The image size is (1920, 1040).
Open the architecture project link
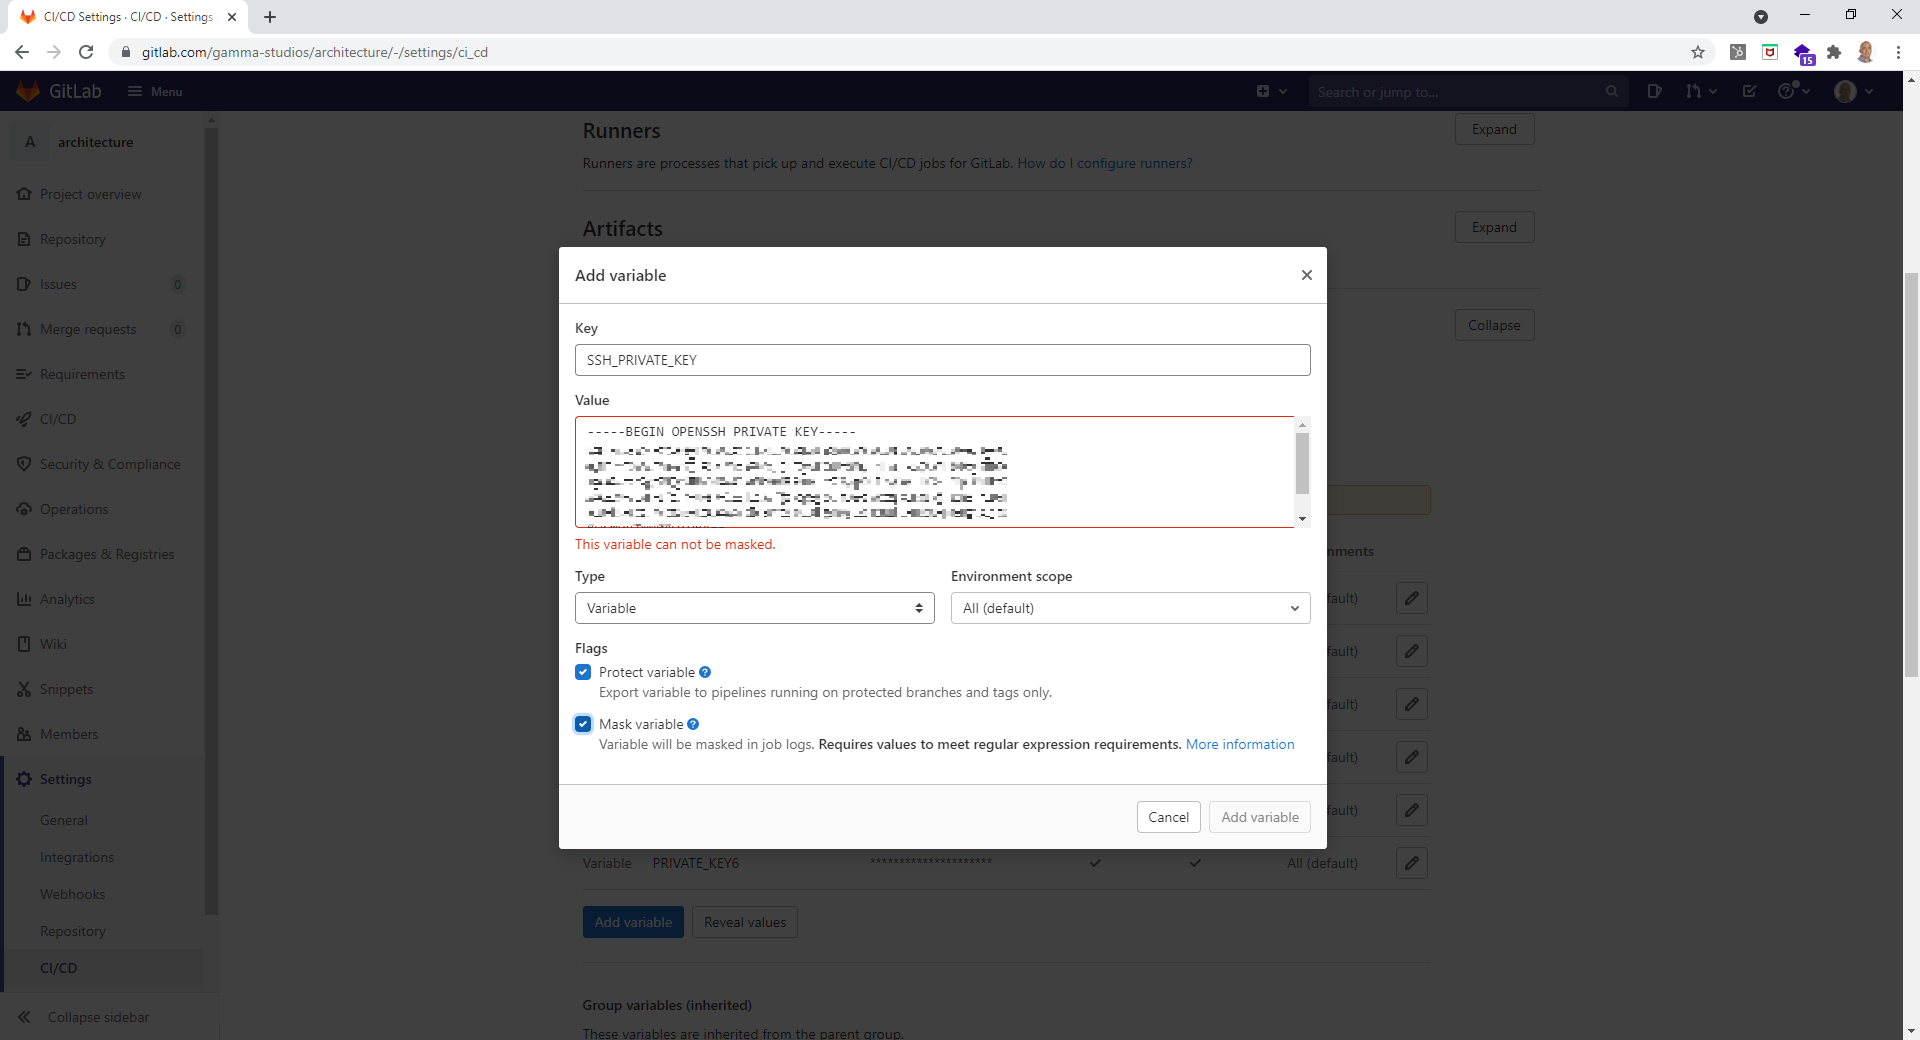pos(95,142)
